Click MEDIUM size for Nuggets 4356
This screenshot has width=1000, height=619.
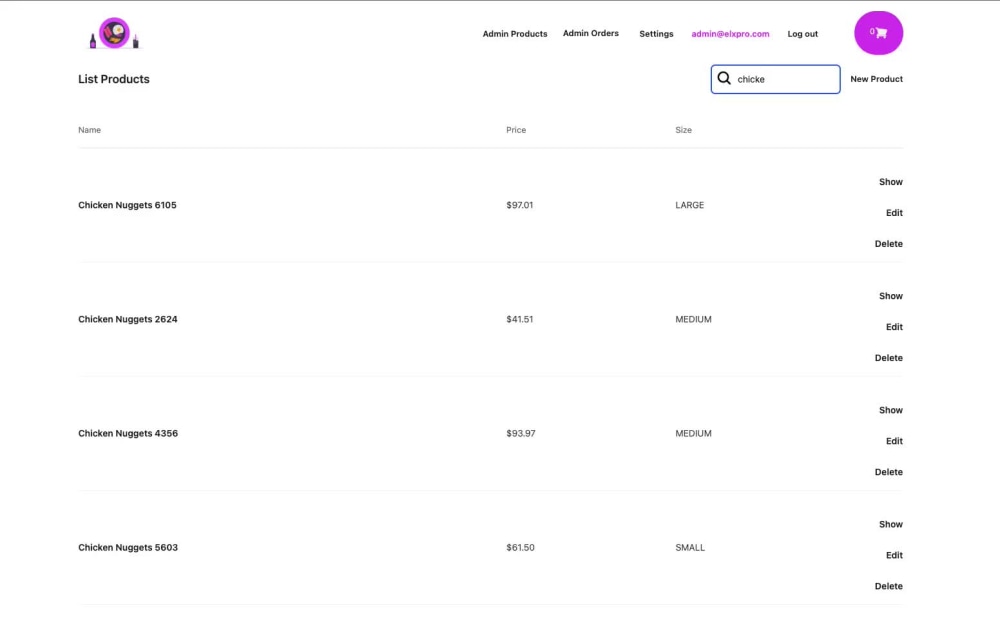coord(693,433)
